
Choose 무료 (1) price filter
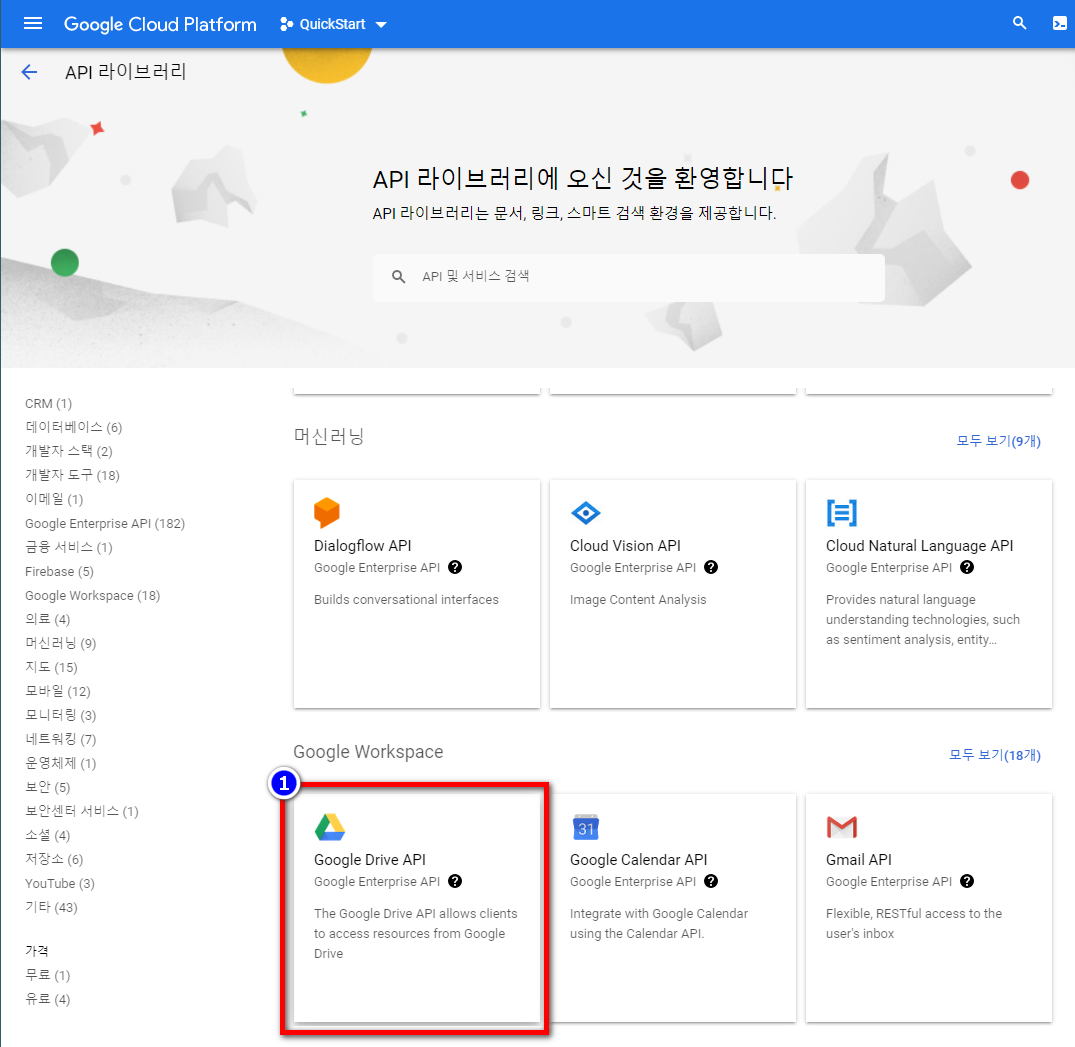[48, 975]
